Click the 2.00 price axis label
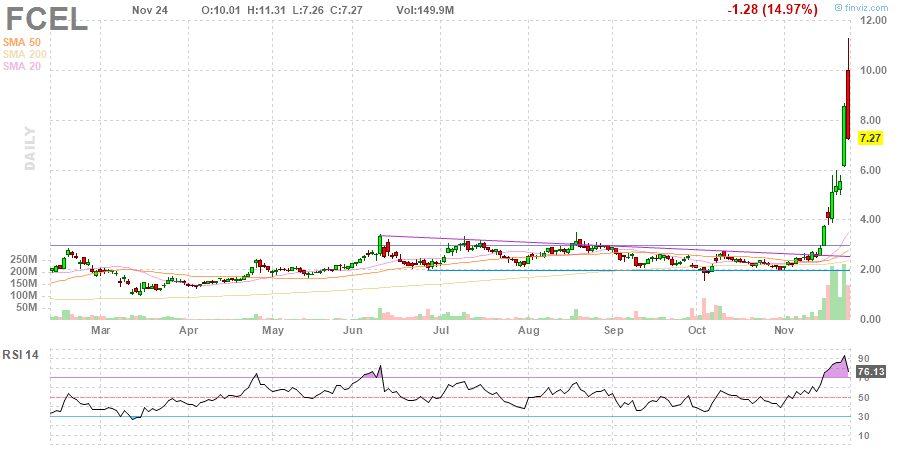 [x=871, y=269]
